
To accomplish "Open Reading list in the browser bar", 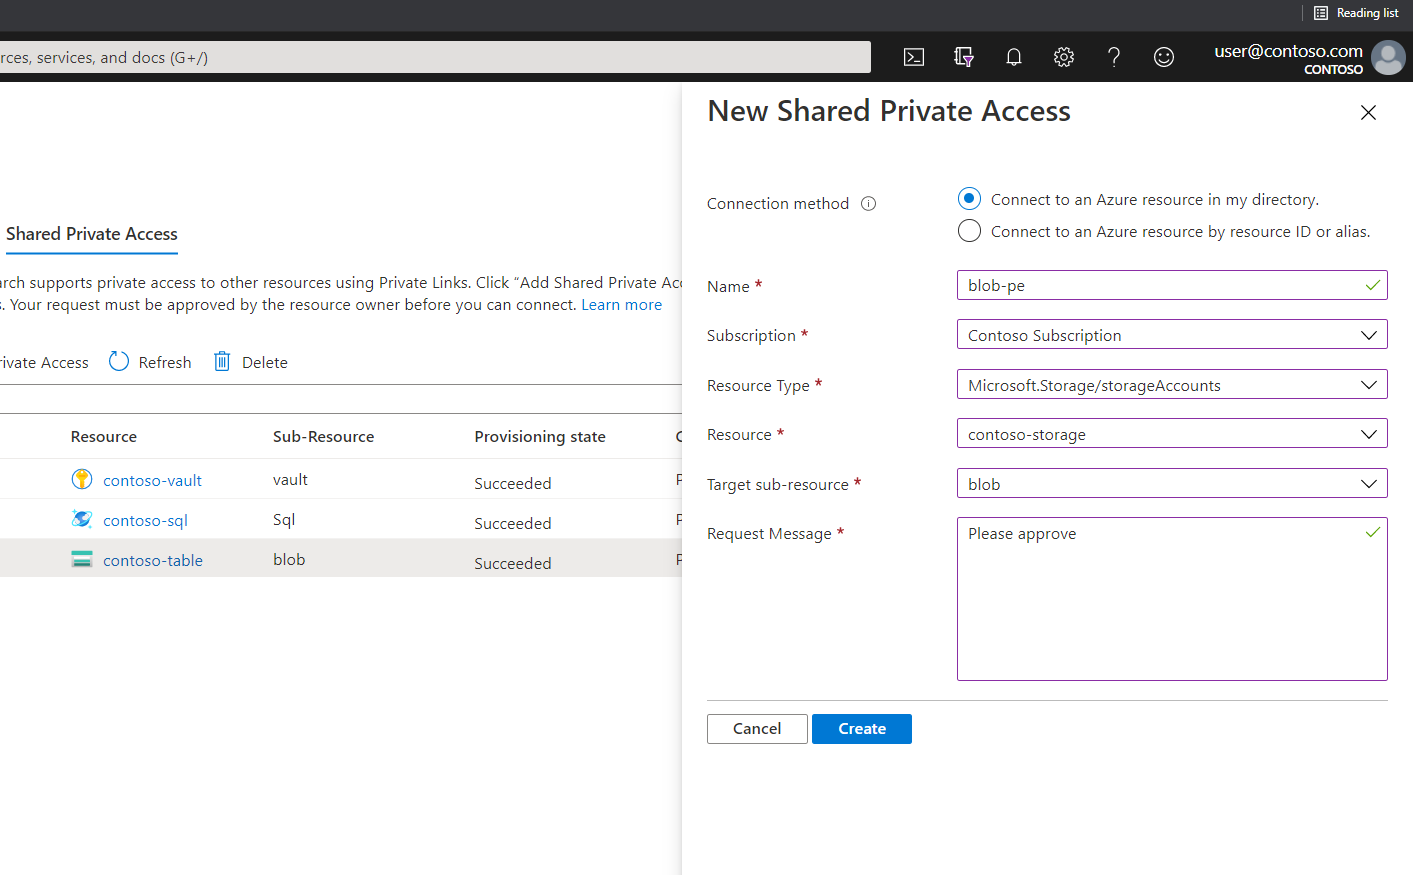I will (x=1356, y=13).
